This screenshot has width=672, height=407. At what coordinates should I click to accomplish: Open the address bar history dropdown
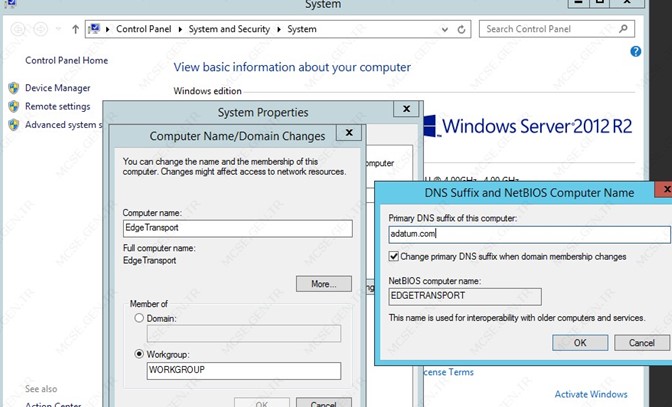445,30
